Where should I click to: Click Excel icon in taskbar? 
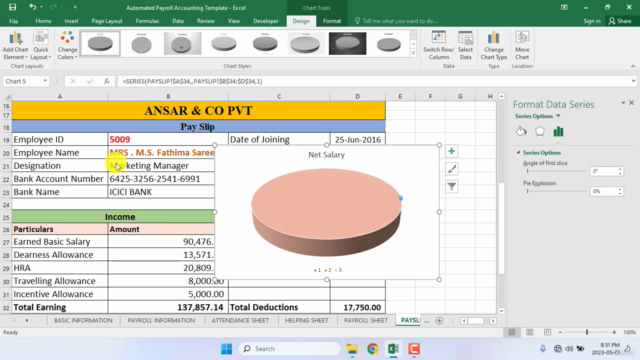click(393, 349)
